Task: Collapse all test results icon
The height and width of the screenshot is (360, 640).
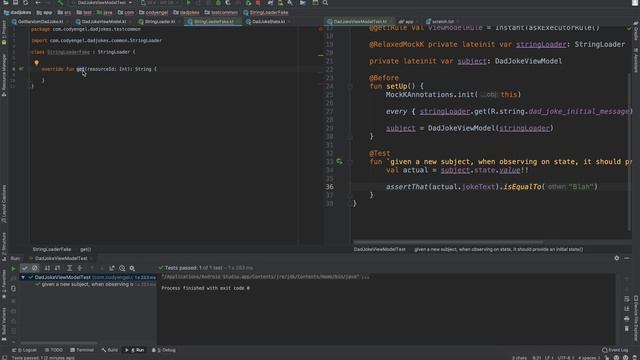Action: pyautogui.click(x=80, y=268)
